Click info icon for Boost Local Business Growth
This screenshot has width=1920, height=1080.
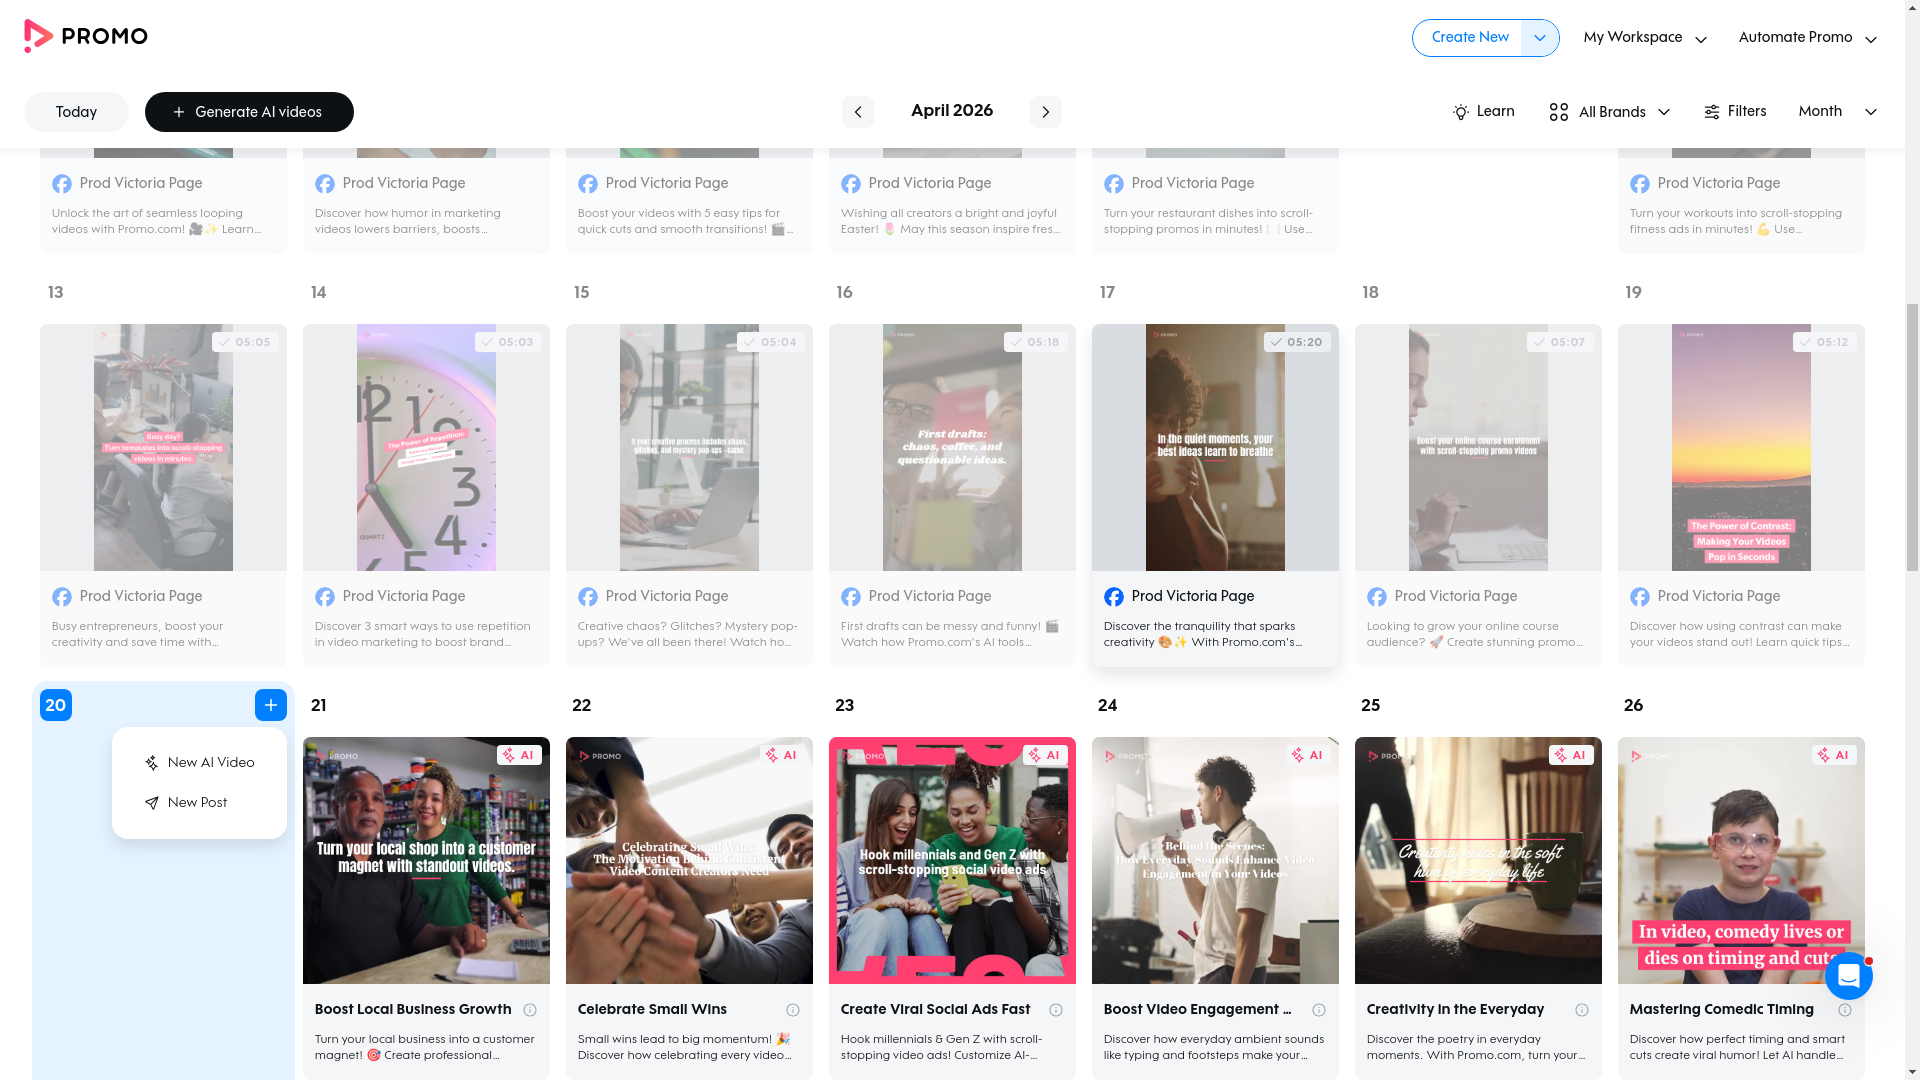[x=530, y=1010]
